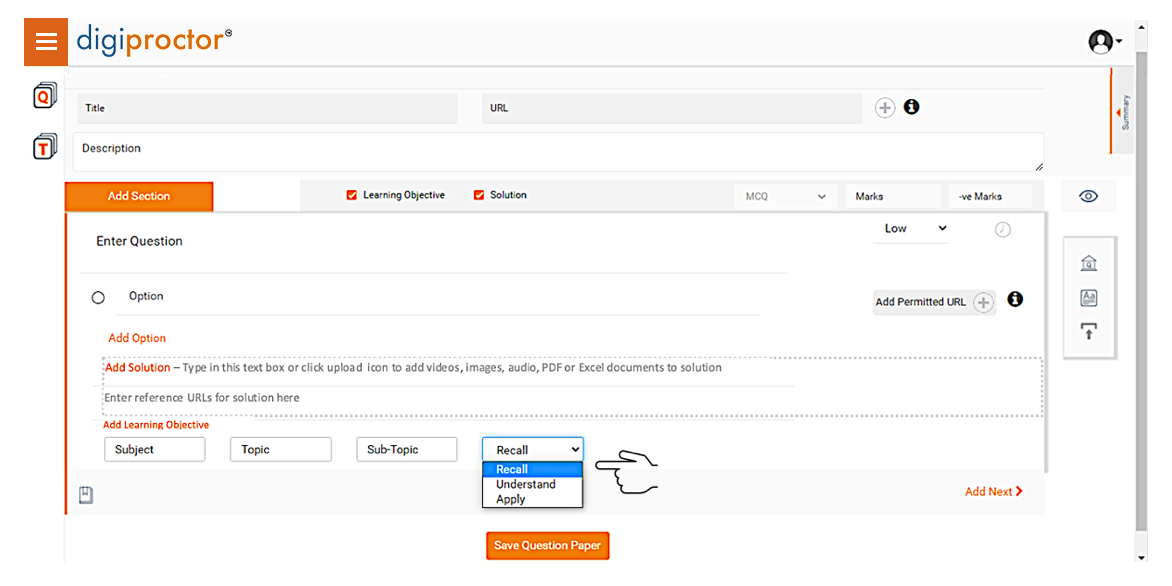The width and height of the screenshot is (1172, 586).
Task: Open the Low difficulty dropdown
Action: 914,228
